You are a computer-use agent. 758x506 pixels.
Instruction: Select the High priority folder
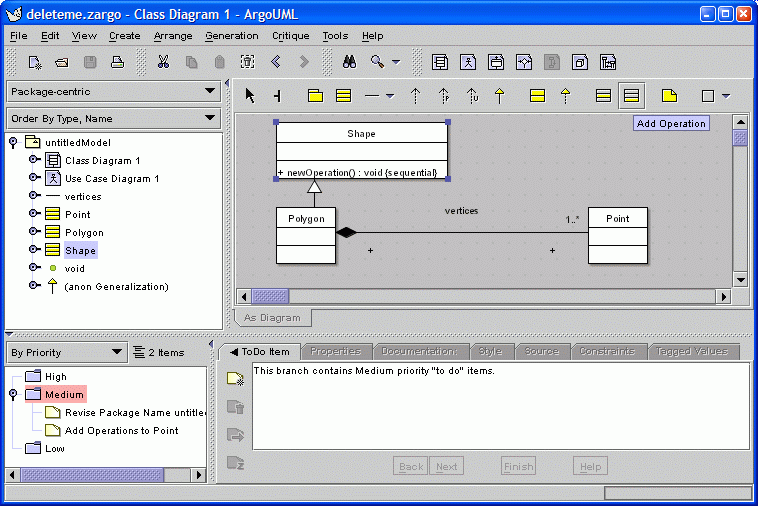pyautogui.click(x=56, y=376)
